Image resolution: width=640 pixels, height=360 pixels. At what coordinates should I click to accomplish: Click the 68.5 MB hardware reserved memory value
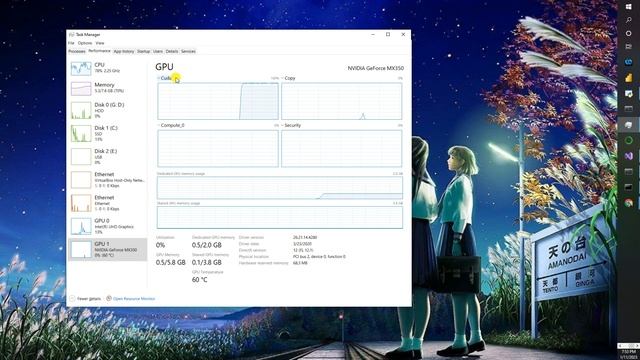[300, 263]
